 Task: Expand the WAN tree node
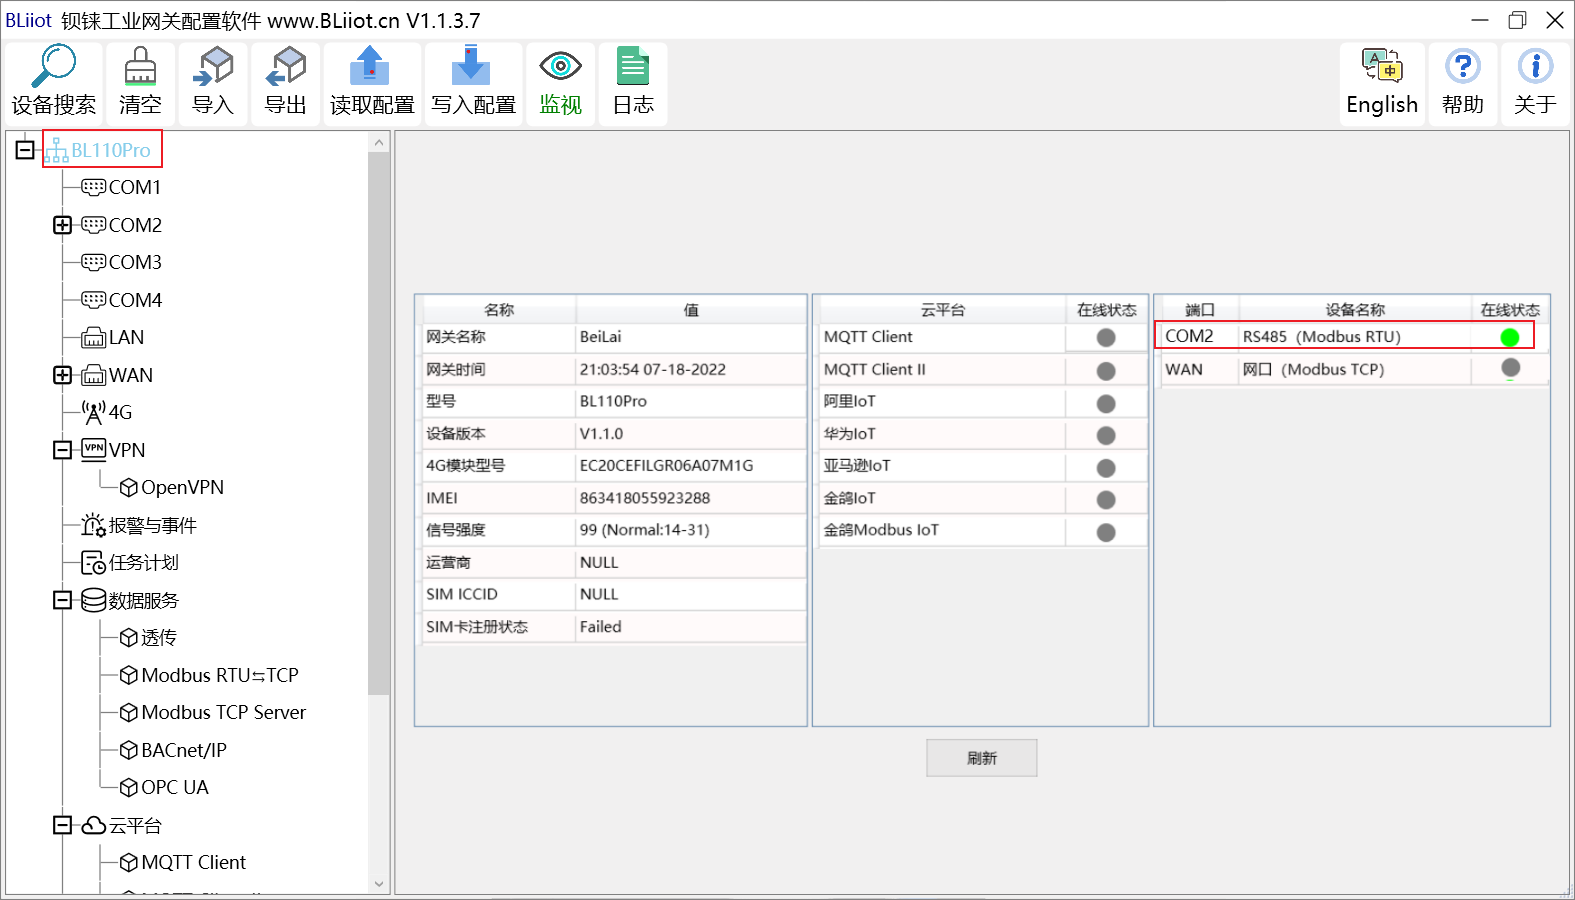coord(62,375)
